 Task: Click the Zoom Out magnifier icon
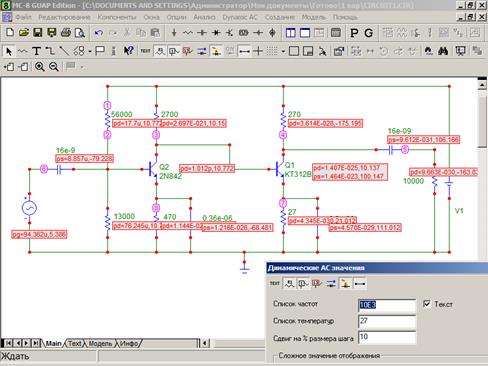(54, 67)
